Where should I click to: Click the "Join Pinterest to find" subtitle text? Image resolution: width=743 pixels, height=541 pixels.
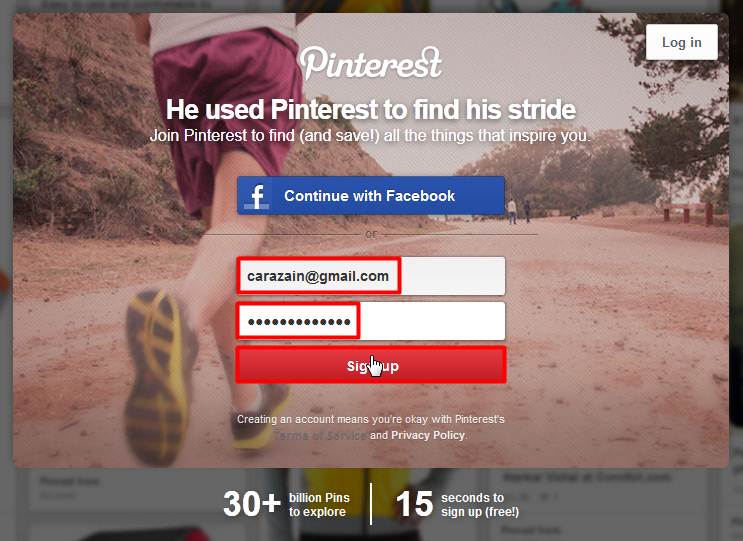tap(371, 135)
